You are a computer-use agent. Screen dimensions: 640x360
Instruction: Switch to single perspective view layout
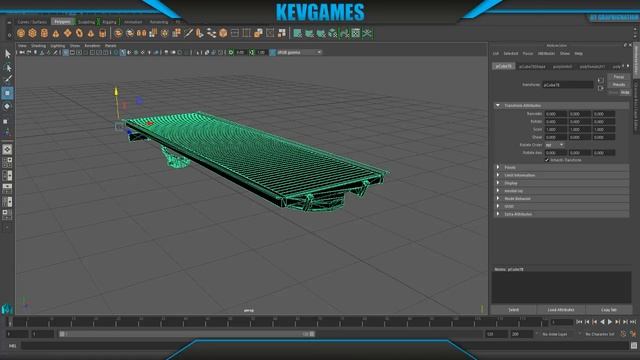[7, 149]
